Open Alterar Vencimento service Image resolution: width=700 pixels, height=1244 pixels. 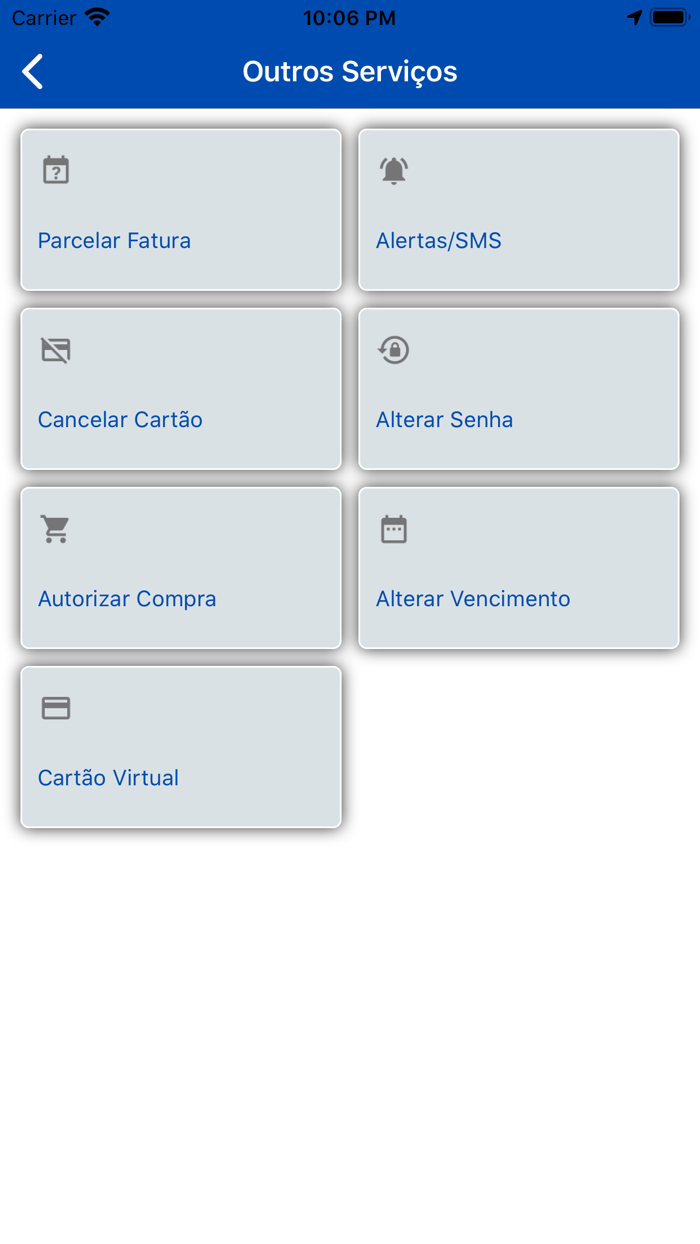tap(518, 568)
